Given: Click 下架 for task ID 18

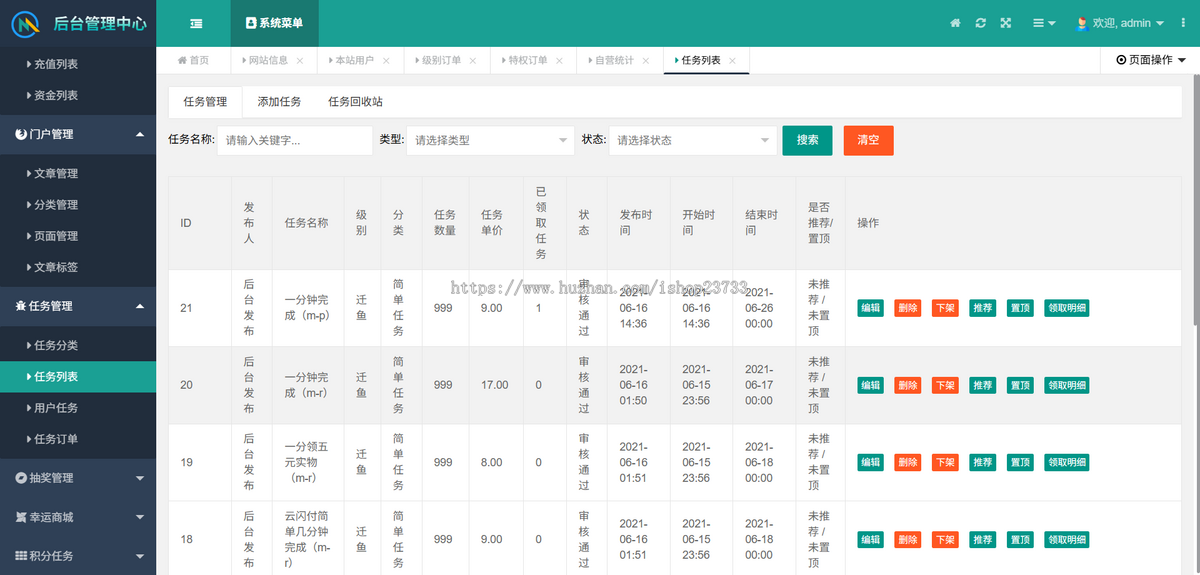Looking at the screenshot, I should coord(945,539).
